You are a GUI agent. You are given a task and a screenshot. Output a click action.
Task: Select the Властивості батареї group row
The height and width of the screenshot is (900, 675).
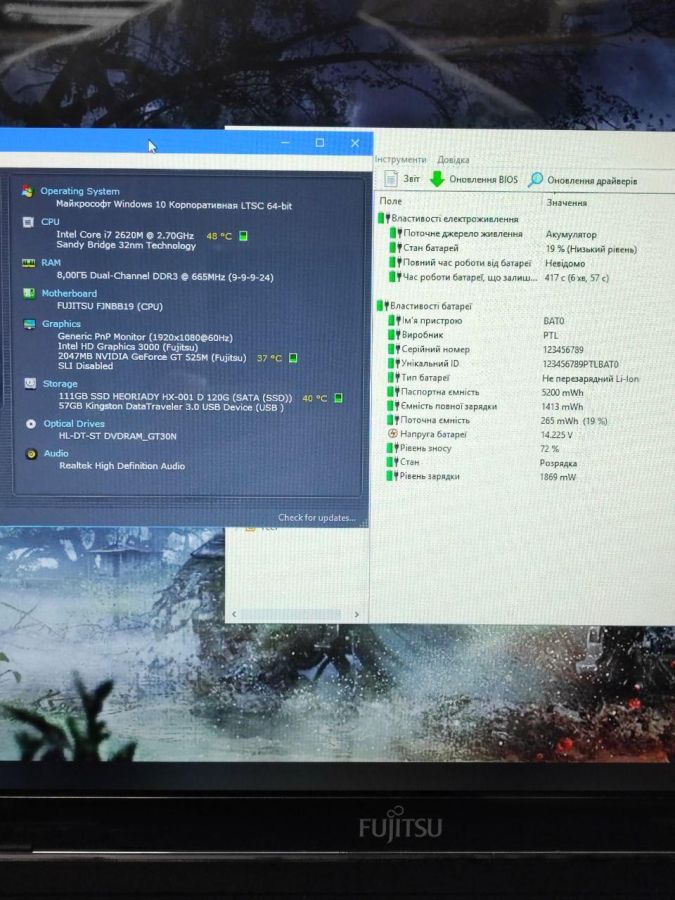coord(425,306)
